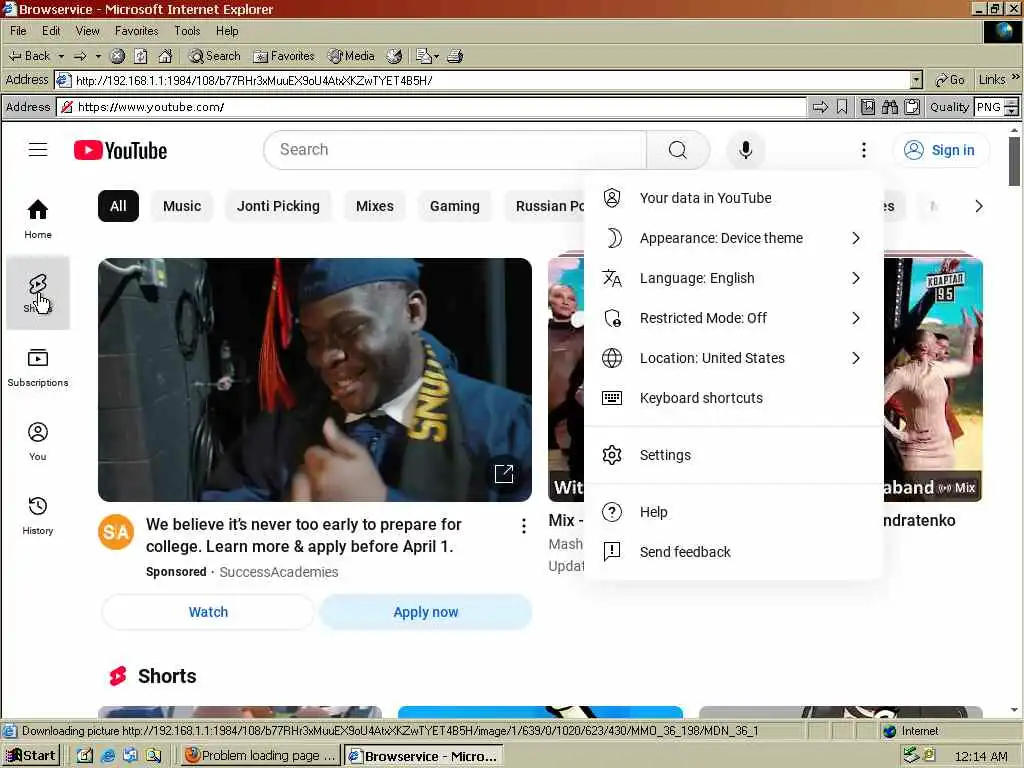The image size is (1024, 768).
Task: Open Subscriptions in the sidebar
Action: click(38, 368)
